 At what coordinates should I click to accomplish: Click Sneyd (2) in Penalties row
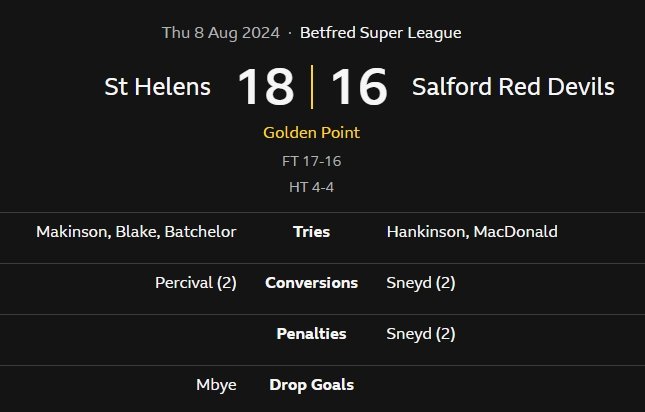click(x=421, y=334)
